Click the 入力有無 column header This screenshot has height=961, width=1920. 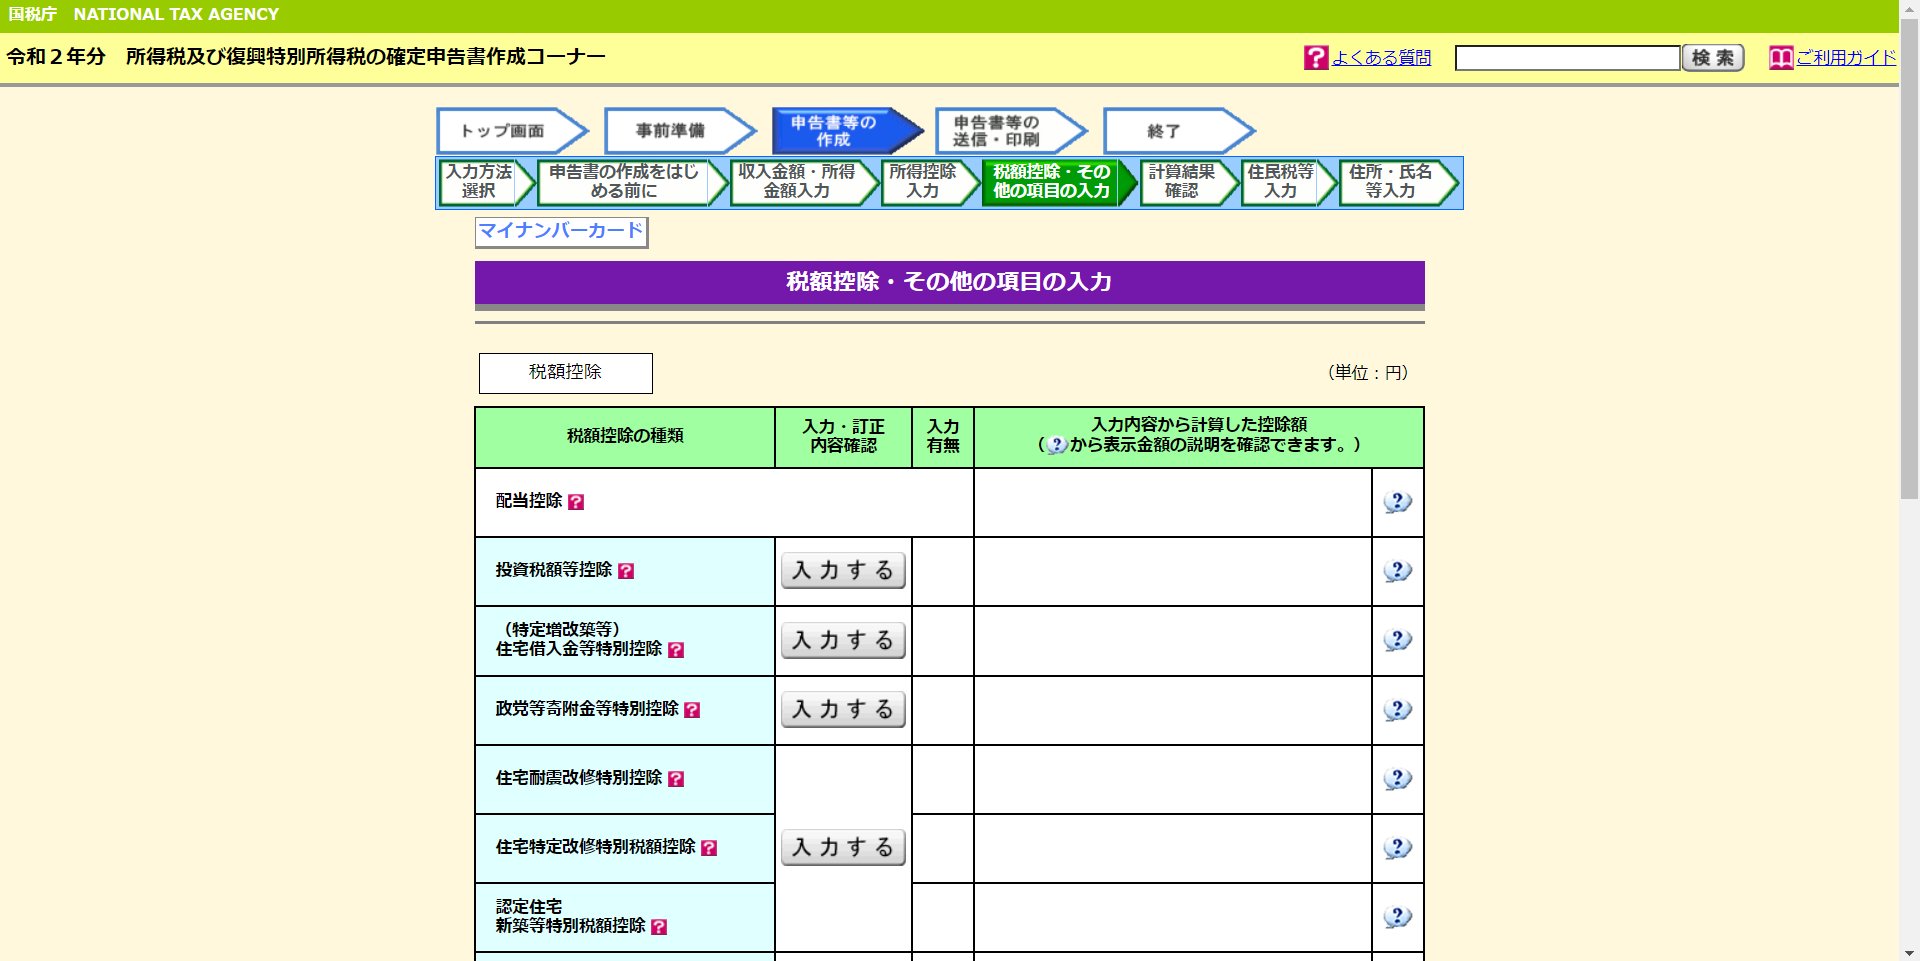pos(943,437)
